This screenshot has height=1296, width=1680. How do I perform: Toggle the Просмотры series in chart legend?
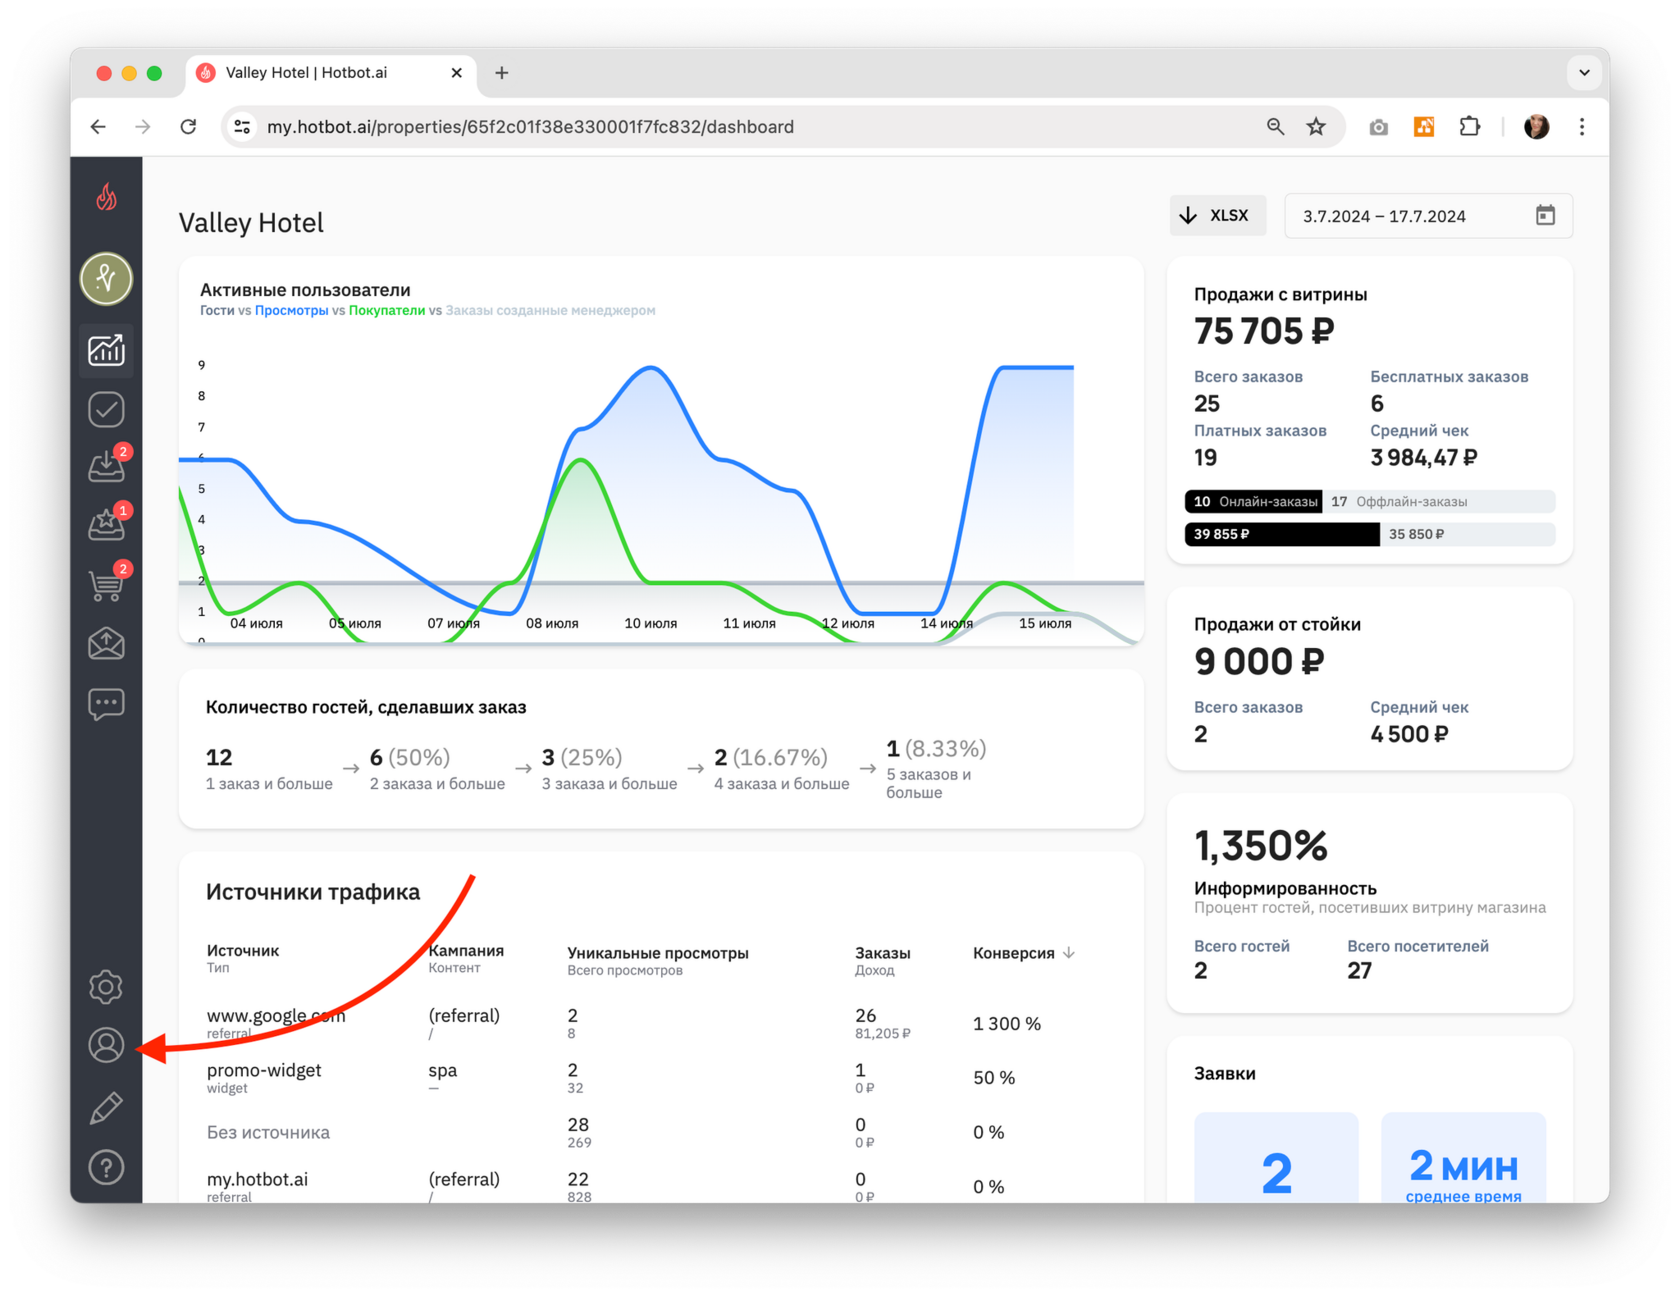tap(291, 311)
